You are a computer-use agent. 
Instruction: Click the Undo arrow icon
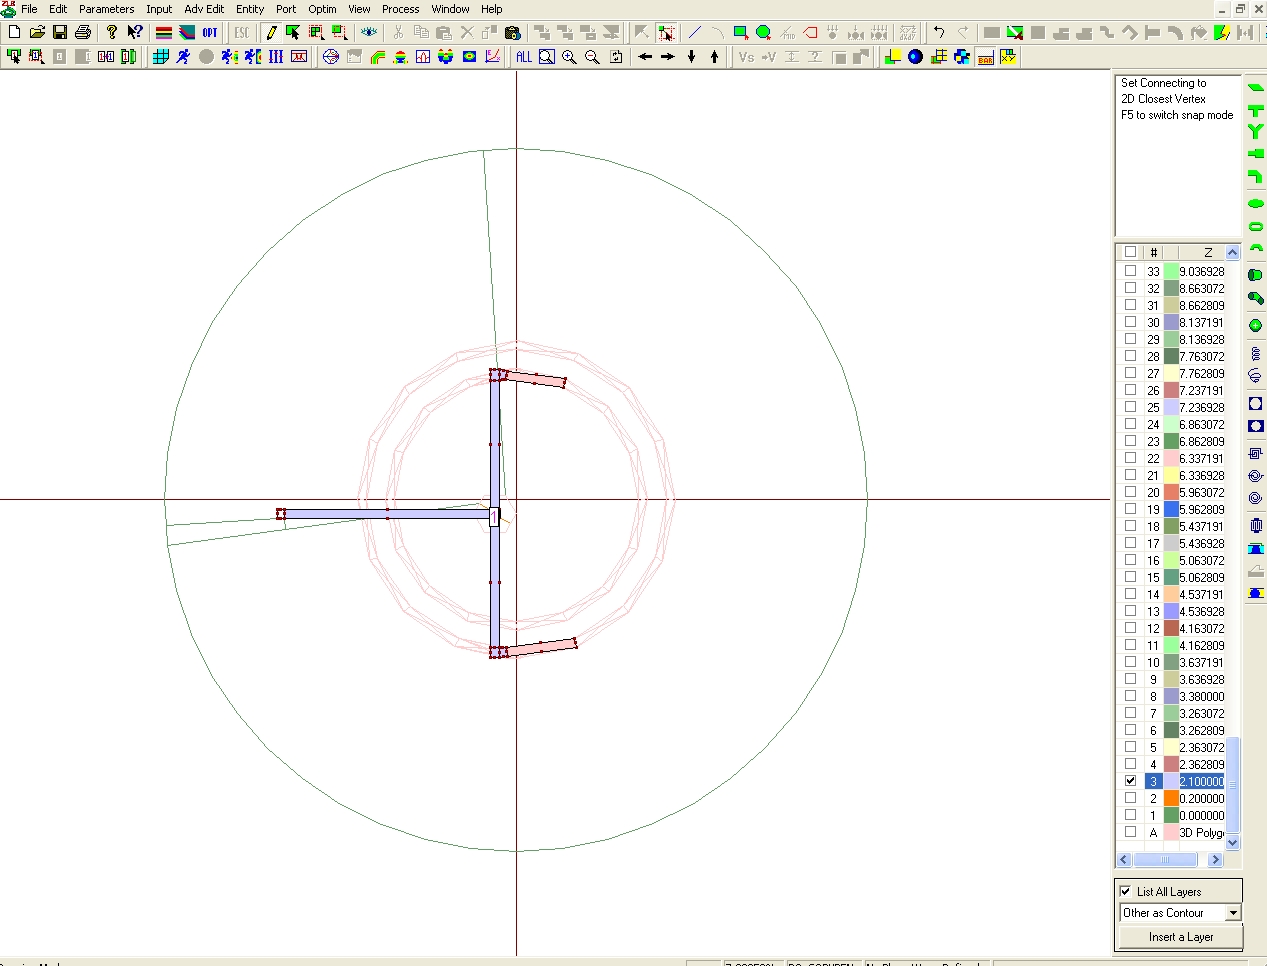(x=938, y=33)
